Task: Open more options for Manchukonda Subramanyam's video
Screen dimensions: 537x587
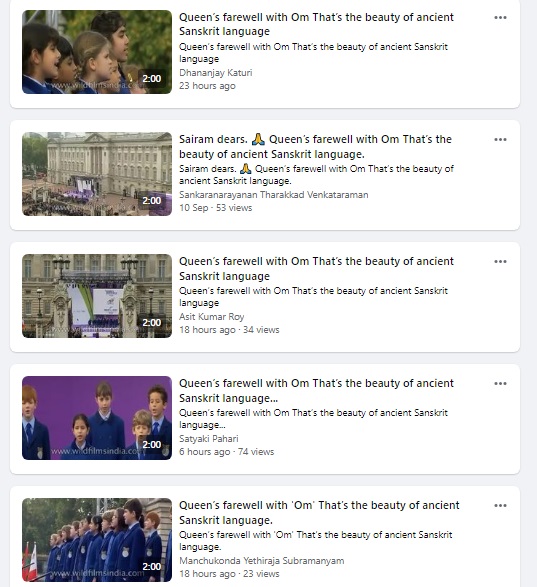Action: tap(500, 506)
